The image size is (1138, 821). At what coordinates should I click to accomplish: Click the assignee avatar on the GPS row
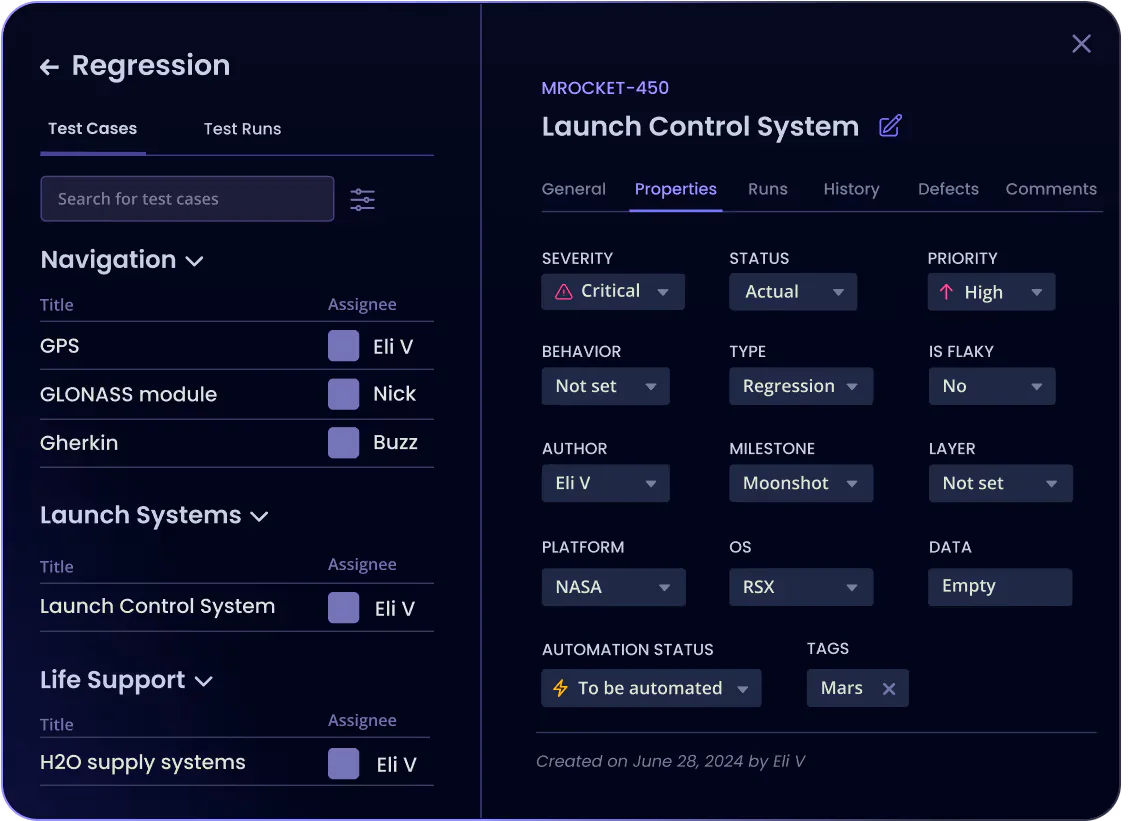click(x=343, y=346)
